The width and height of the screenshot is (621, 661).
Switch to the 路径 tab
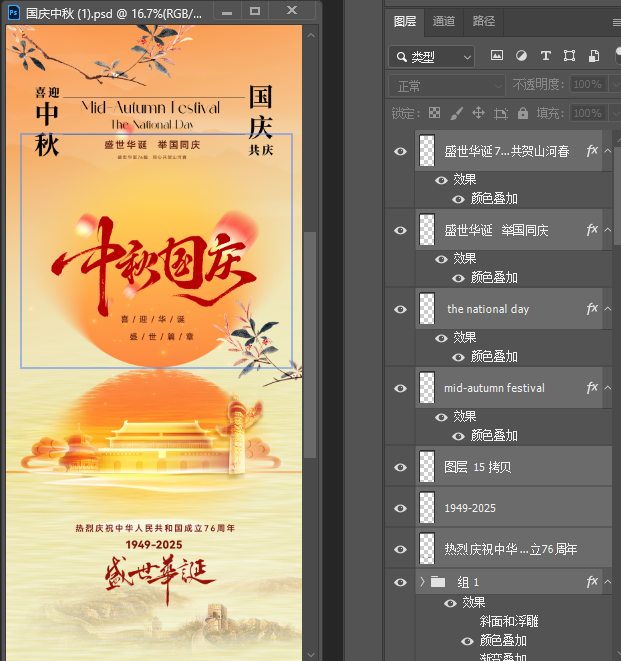click(483, 21)
